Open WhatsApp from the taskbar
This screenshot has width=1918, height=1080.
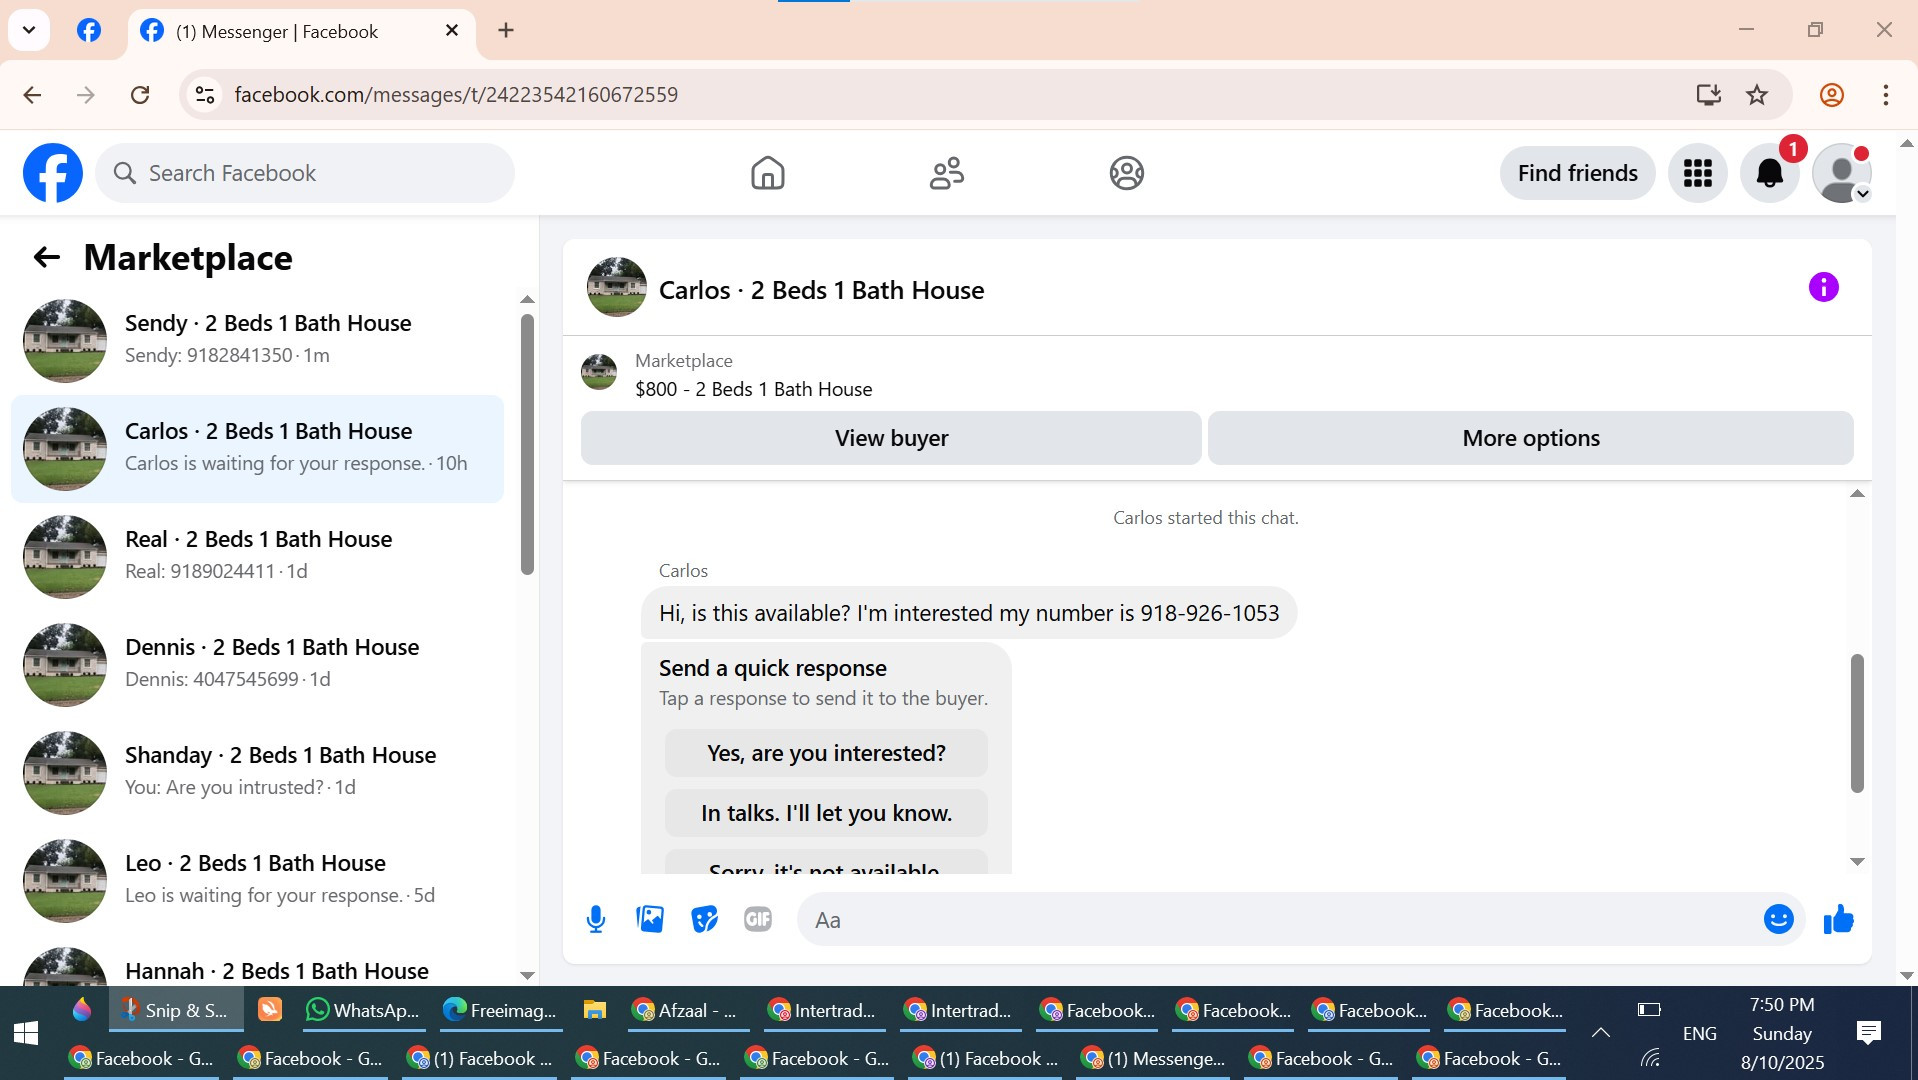[362, 1010]
